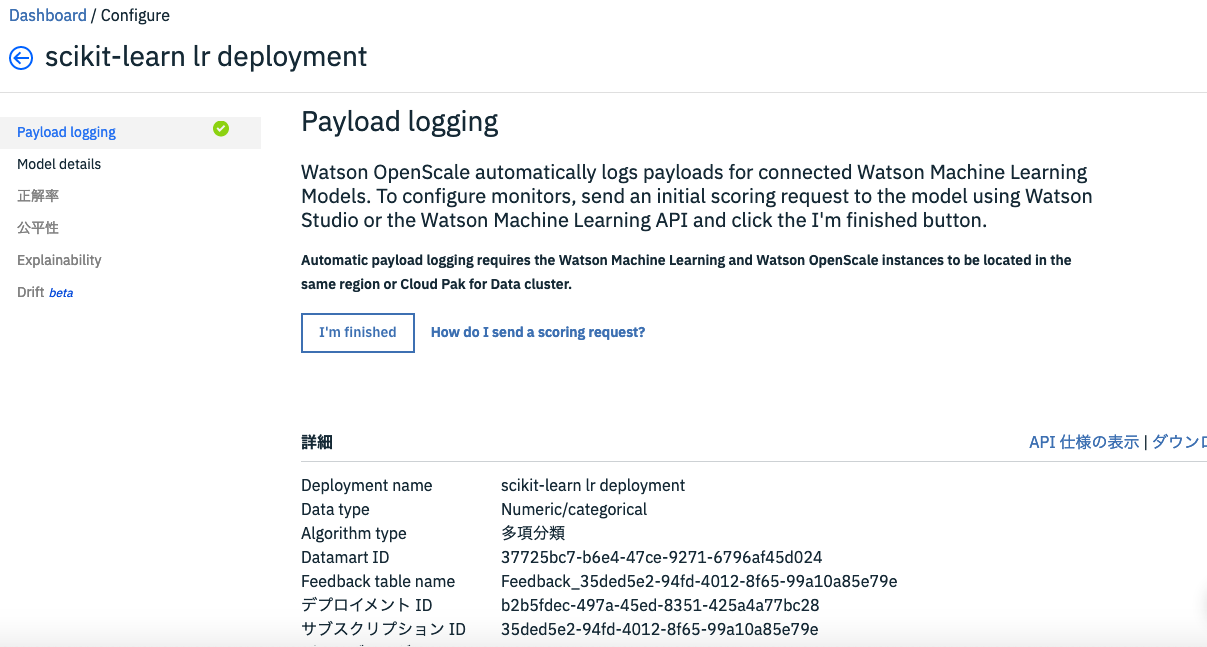Image resolution: width=1207 pixels, height=647 pixels.
Task: Click the bold automatic payload logging note
Action: point(686,272)
